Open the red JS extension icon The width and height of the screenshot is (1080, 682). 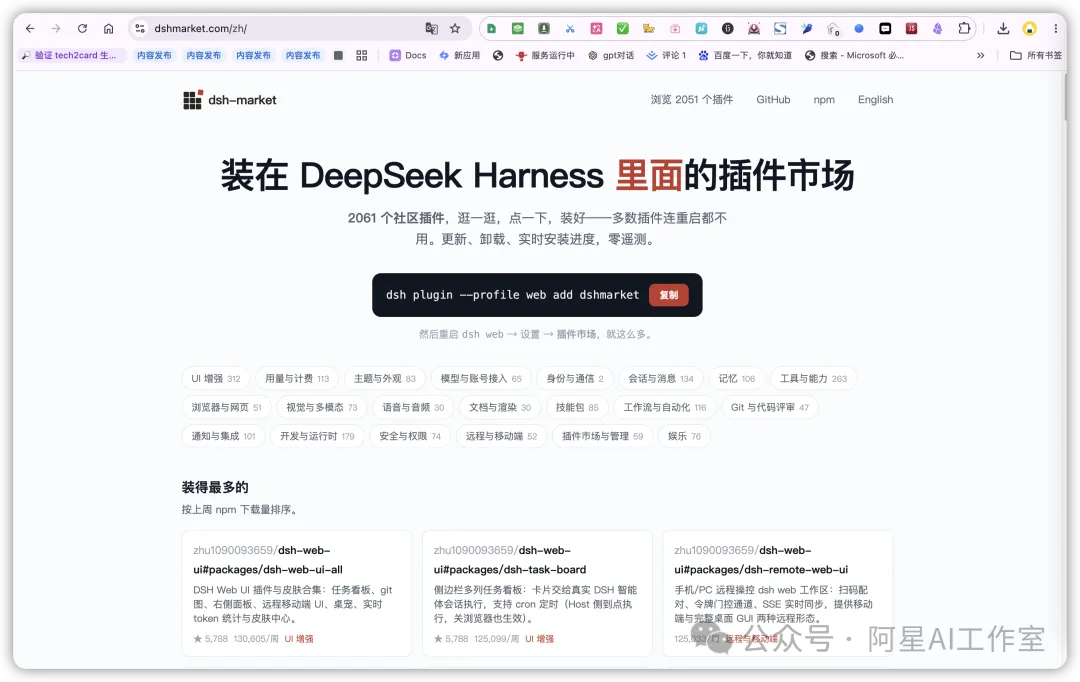[911, 28]
